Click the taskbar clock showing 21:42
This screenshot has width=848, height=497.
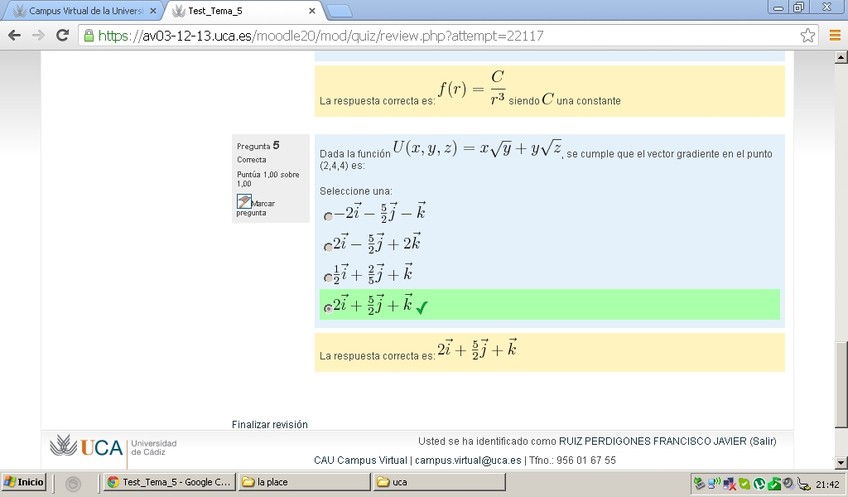tap(828, 483)
